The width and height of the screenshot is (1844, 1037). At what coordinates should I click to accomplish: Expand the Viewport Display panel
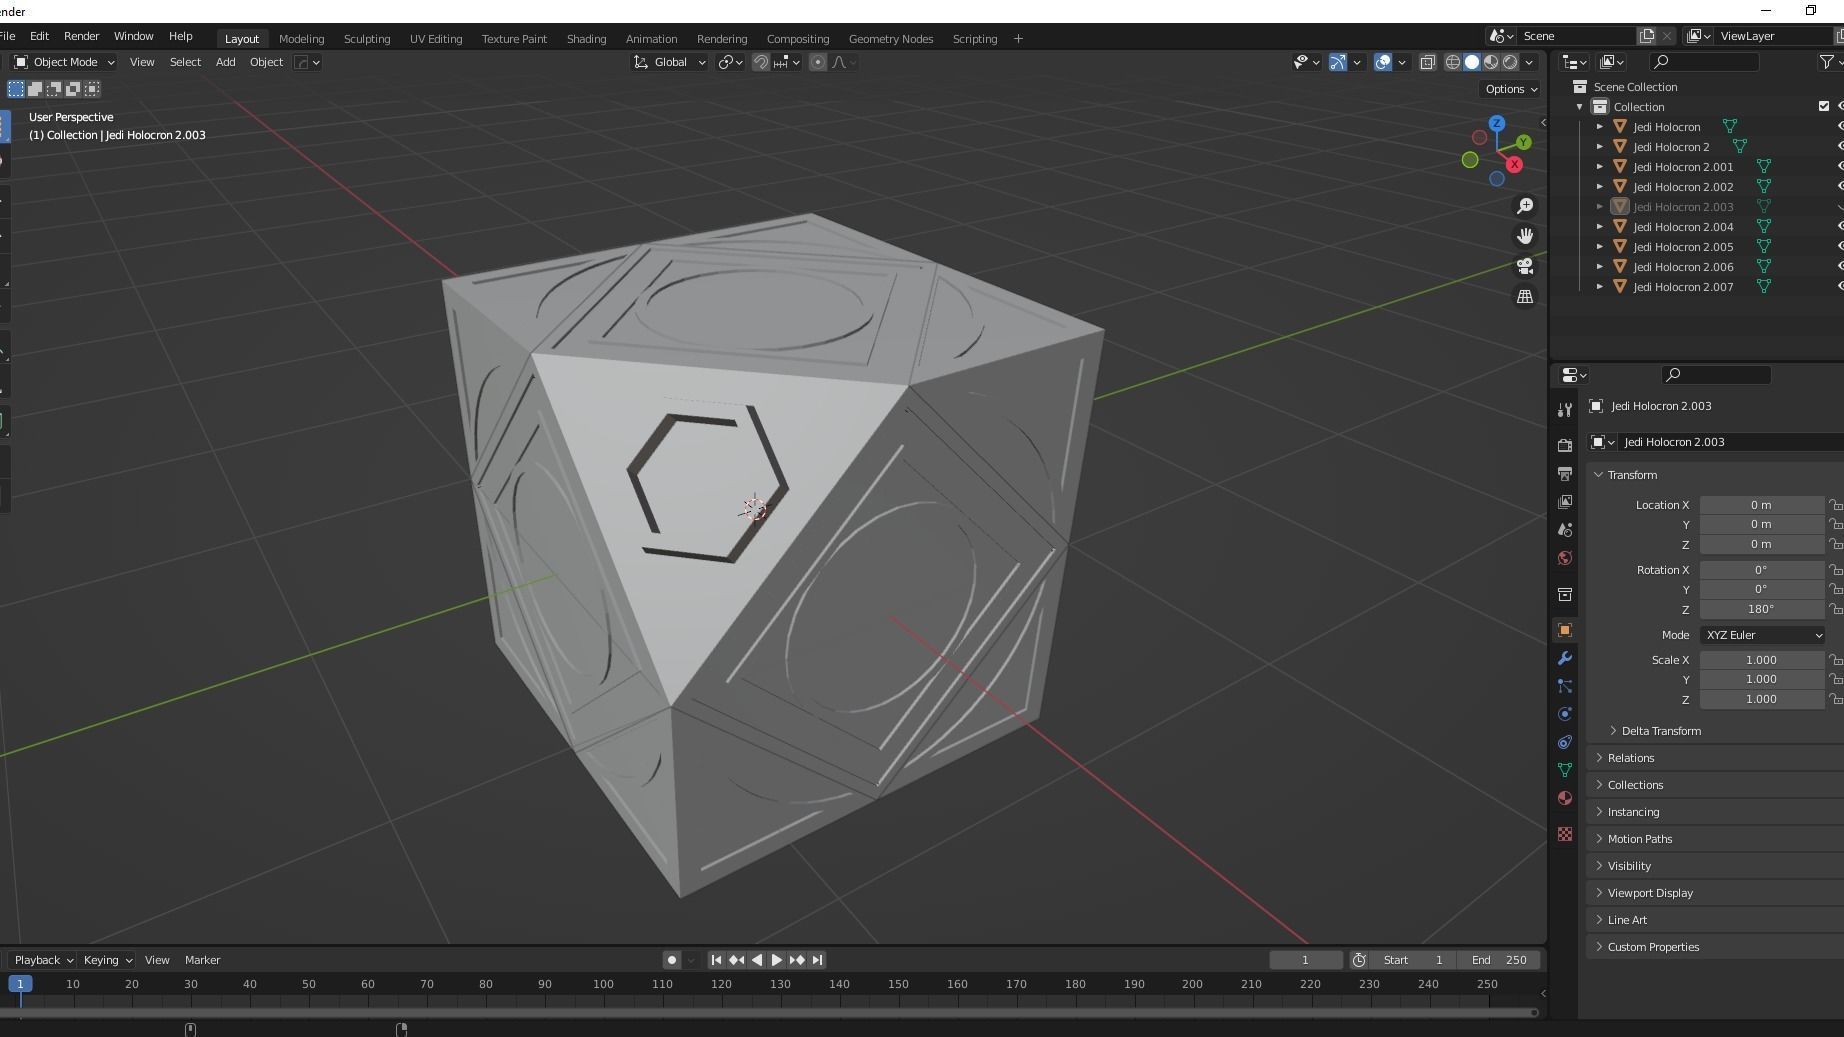[1650, 893]
